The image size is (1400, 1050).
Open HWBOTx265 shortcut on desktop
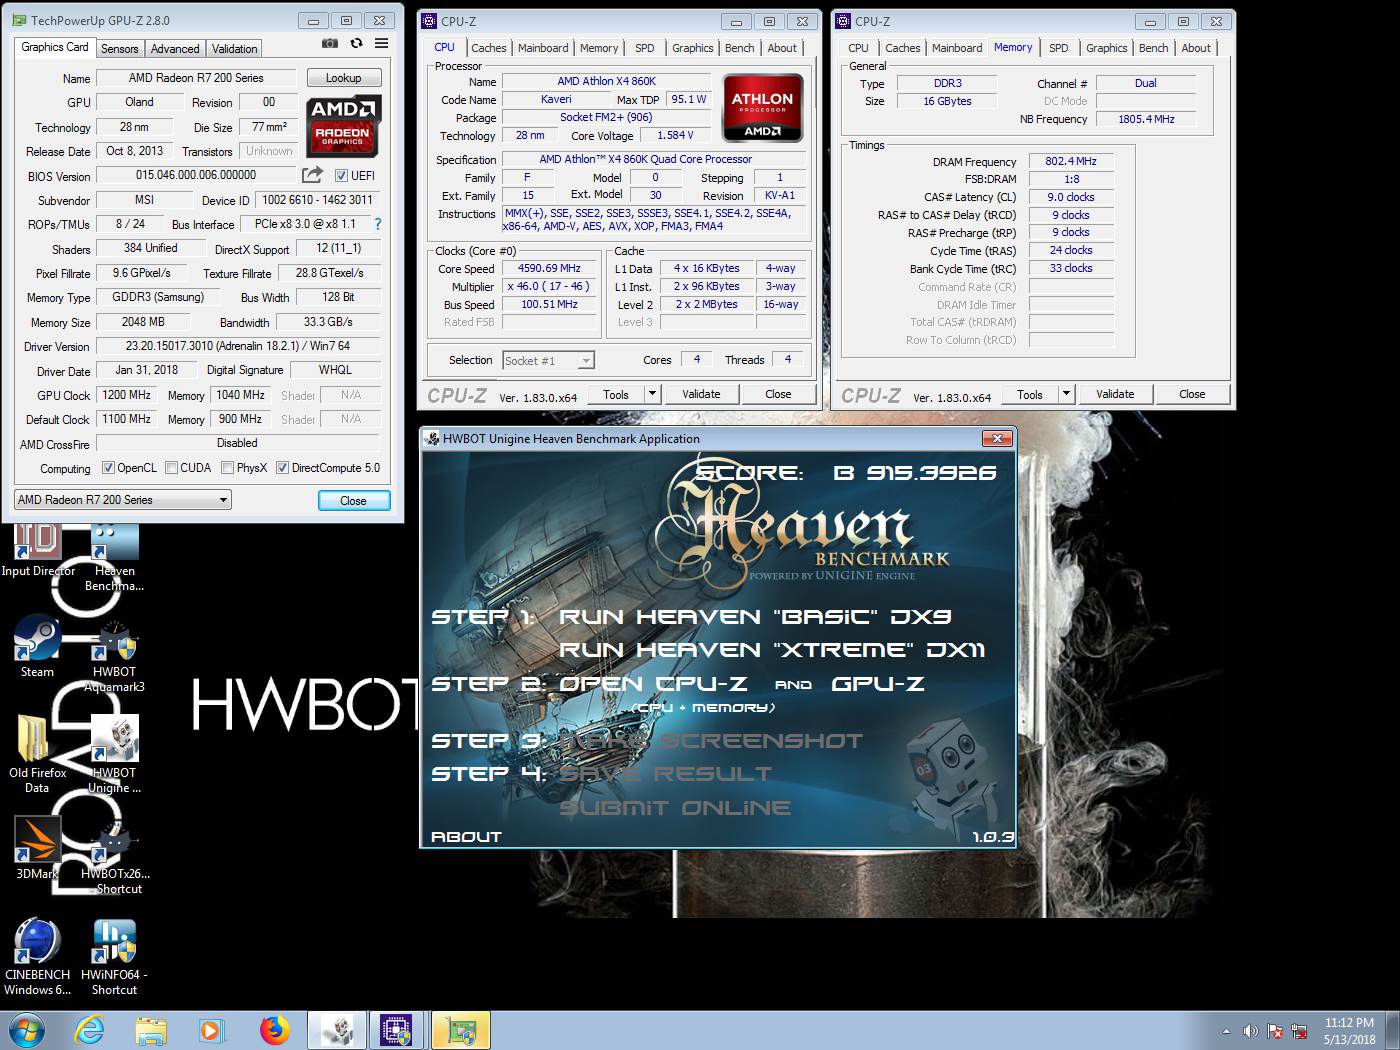pos(115,856)
